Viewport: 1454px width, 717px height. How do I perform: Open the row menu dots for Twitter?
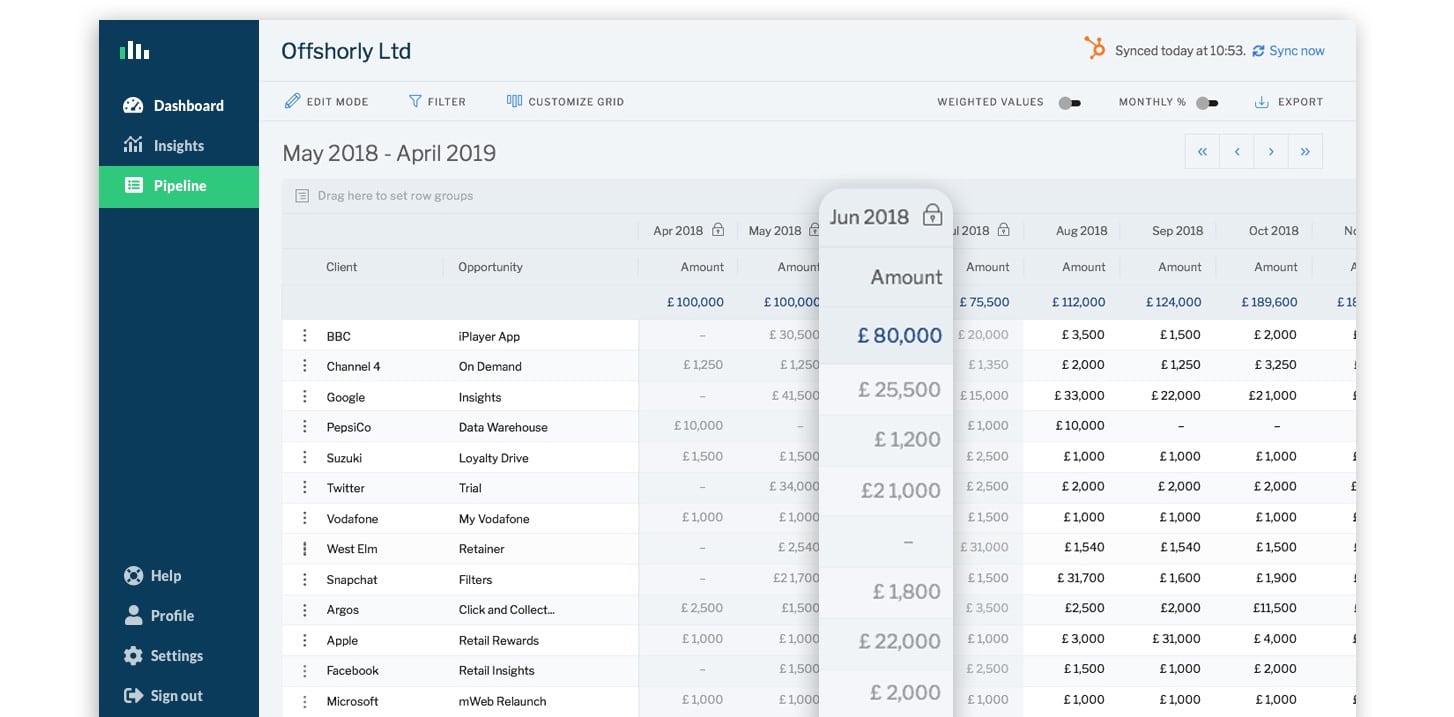click(x=305, y=488)
